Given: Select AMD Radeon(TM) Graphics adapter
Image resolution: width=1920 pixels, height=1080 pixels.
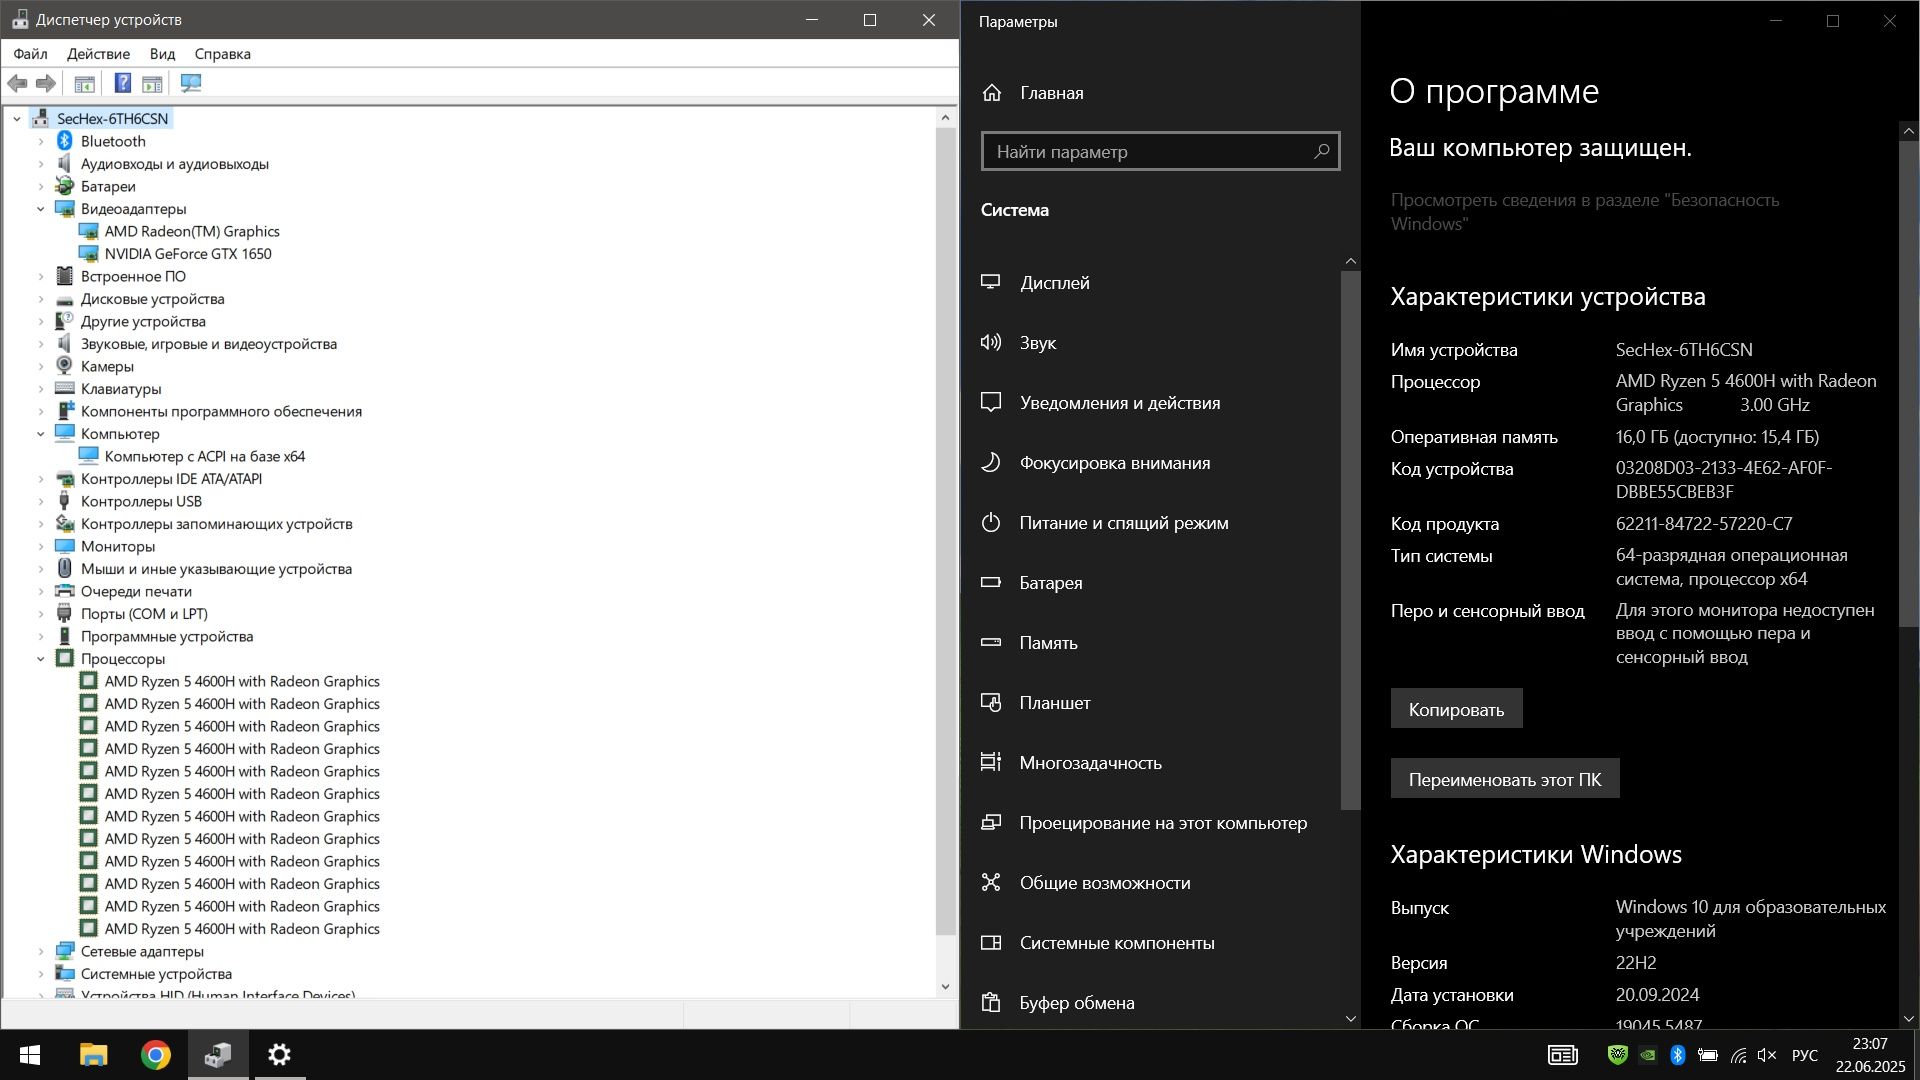Looking at the screenshot, I should (x=192, y=231).
